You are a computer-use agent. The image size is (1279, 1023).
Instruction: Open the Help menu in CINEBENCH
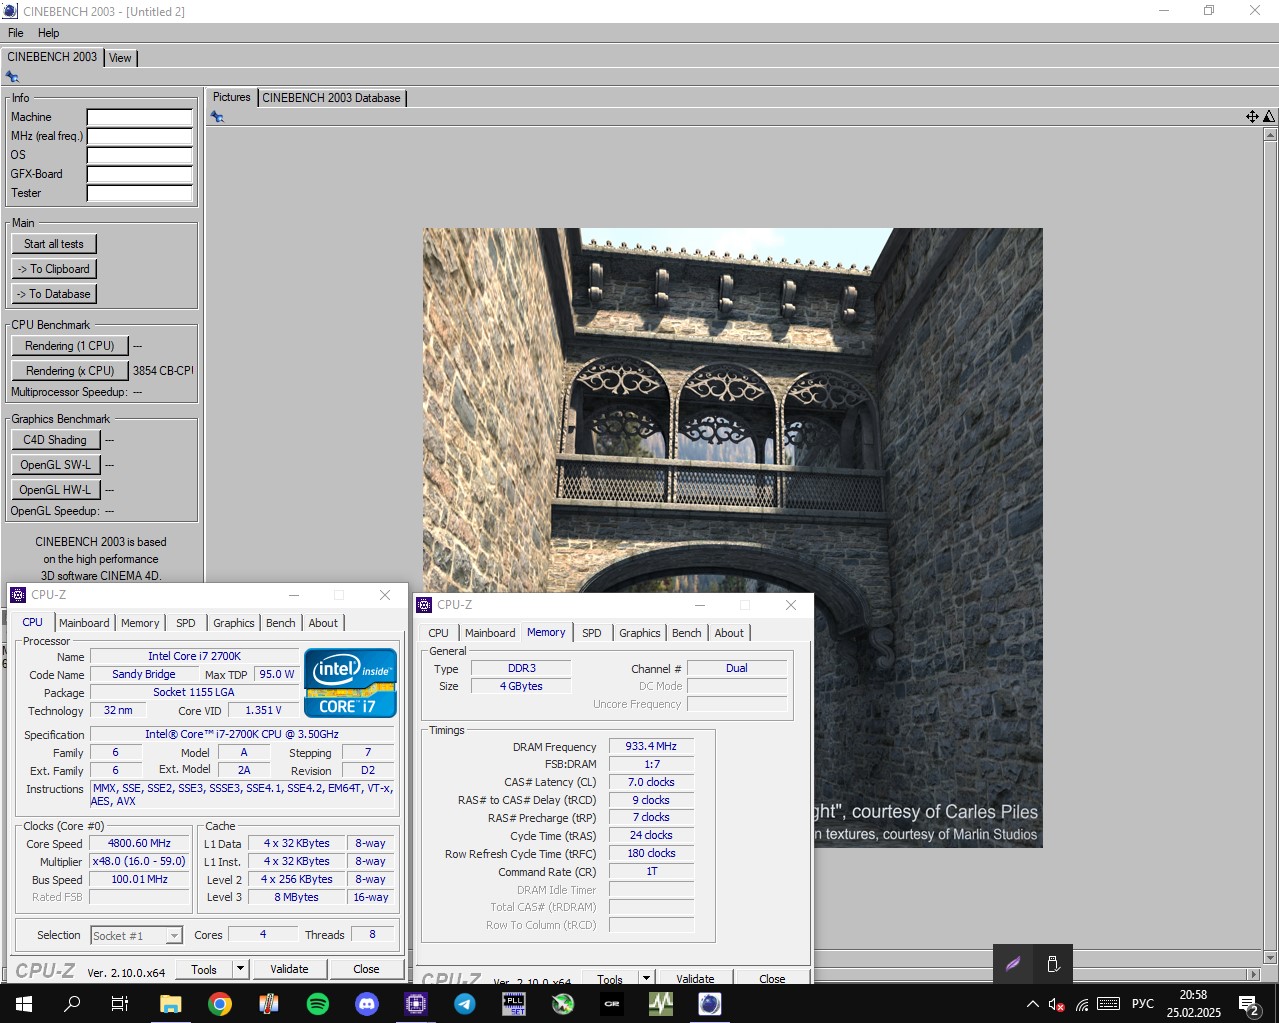click(x=49, y=33)
